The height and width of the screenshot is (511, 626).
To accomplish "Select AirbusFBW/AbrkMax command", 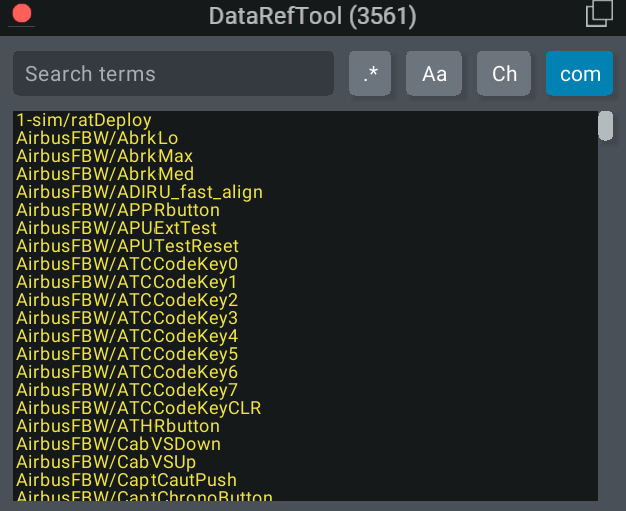I will pos(104,156).
